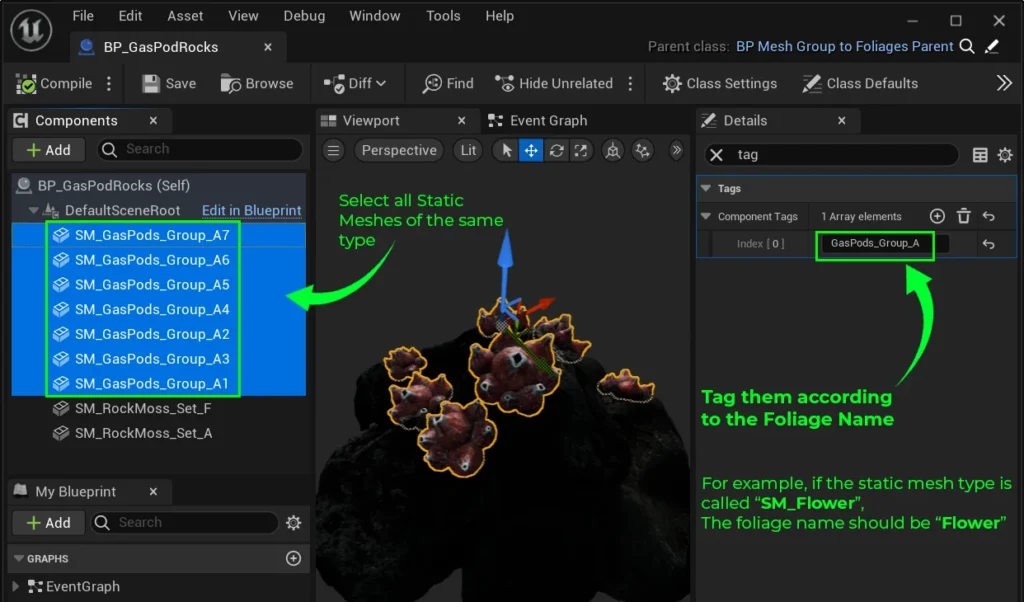Toggle world/local coordinate space icon
1024x602 pixels.
point(612,150)
